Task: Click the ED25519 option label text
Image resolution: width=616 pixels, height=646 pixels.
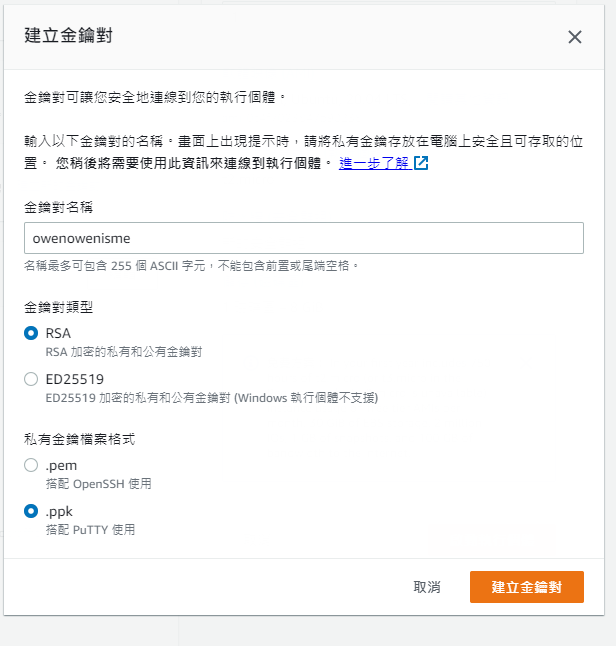Action: point(75,379)
